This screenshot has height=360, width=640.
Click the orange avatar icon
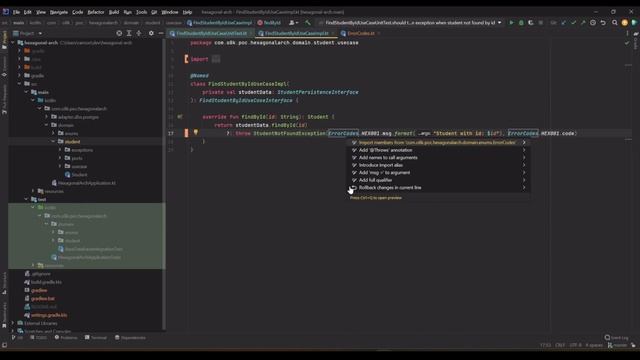pos(624,23)
